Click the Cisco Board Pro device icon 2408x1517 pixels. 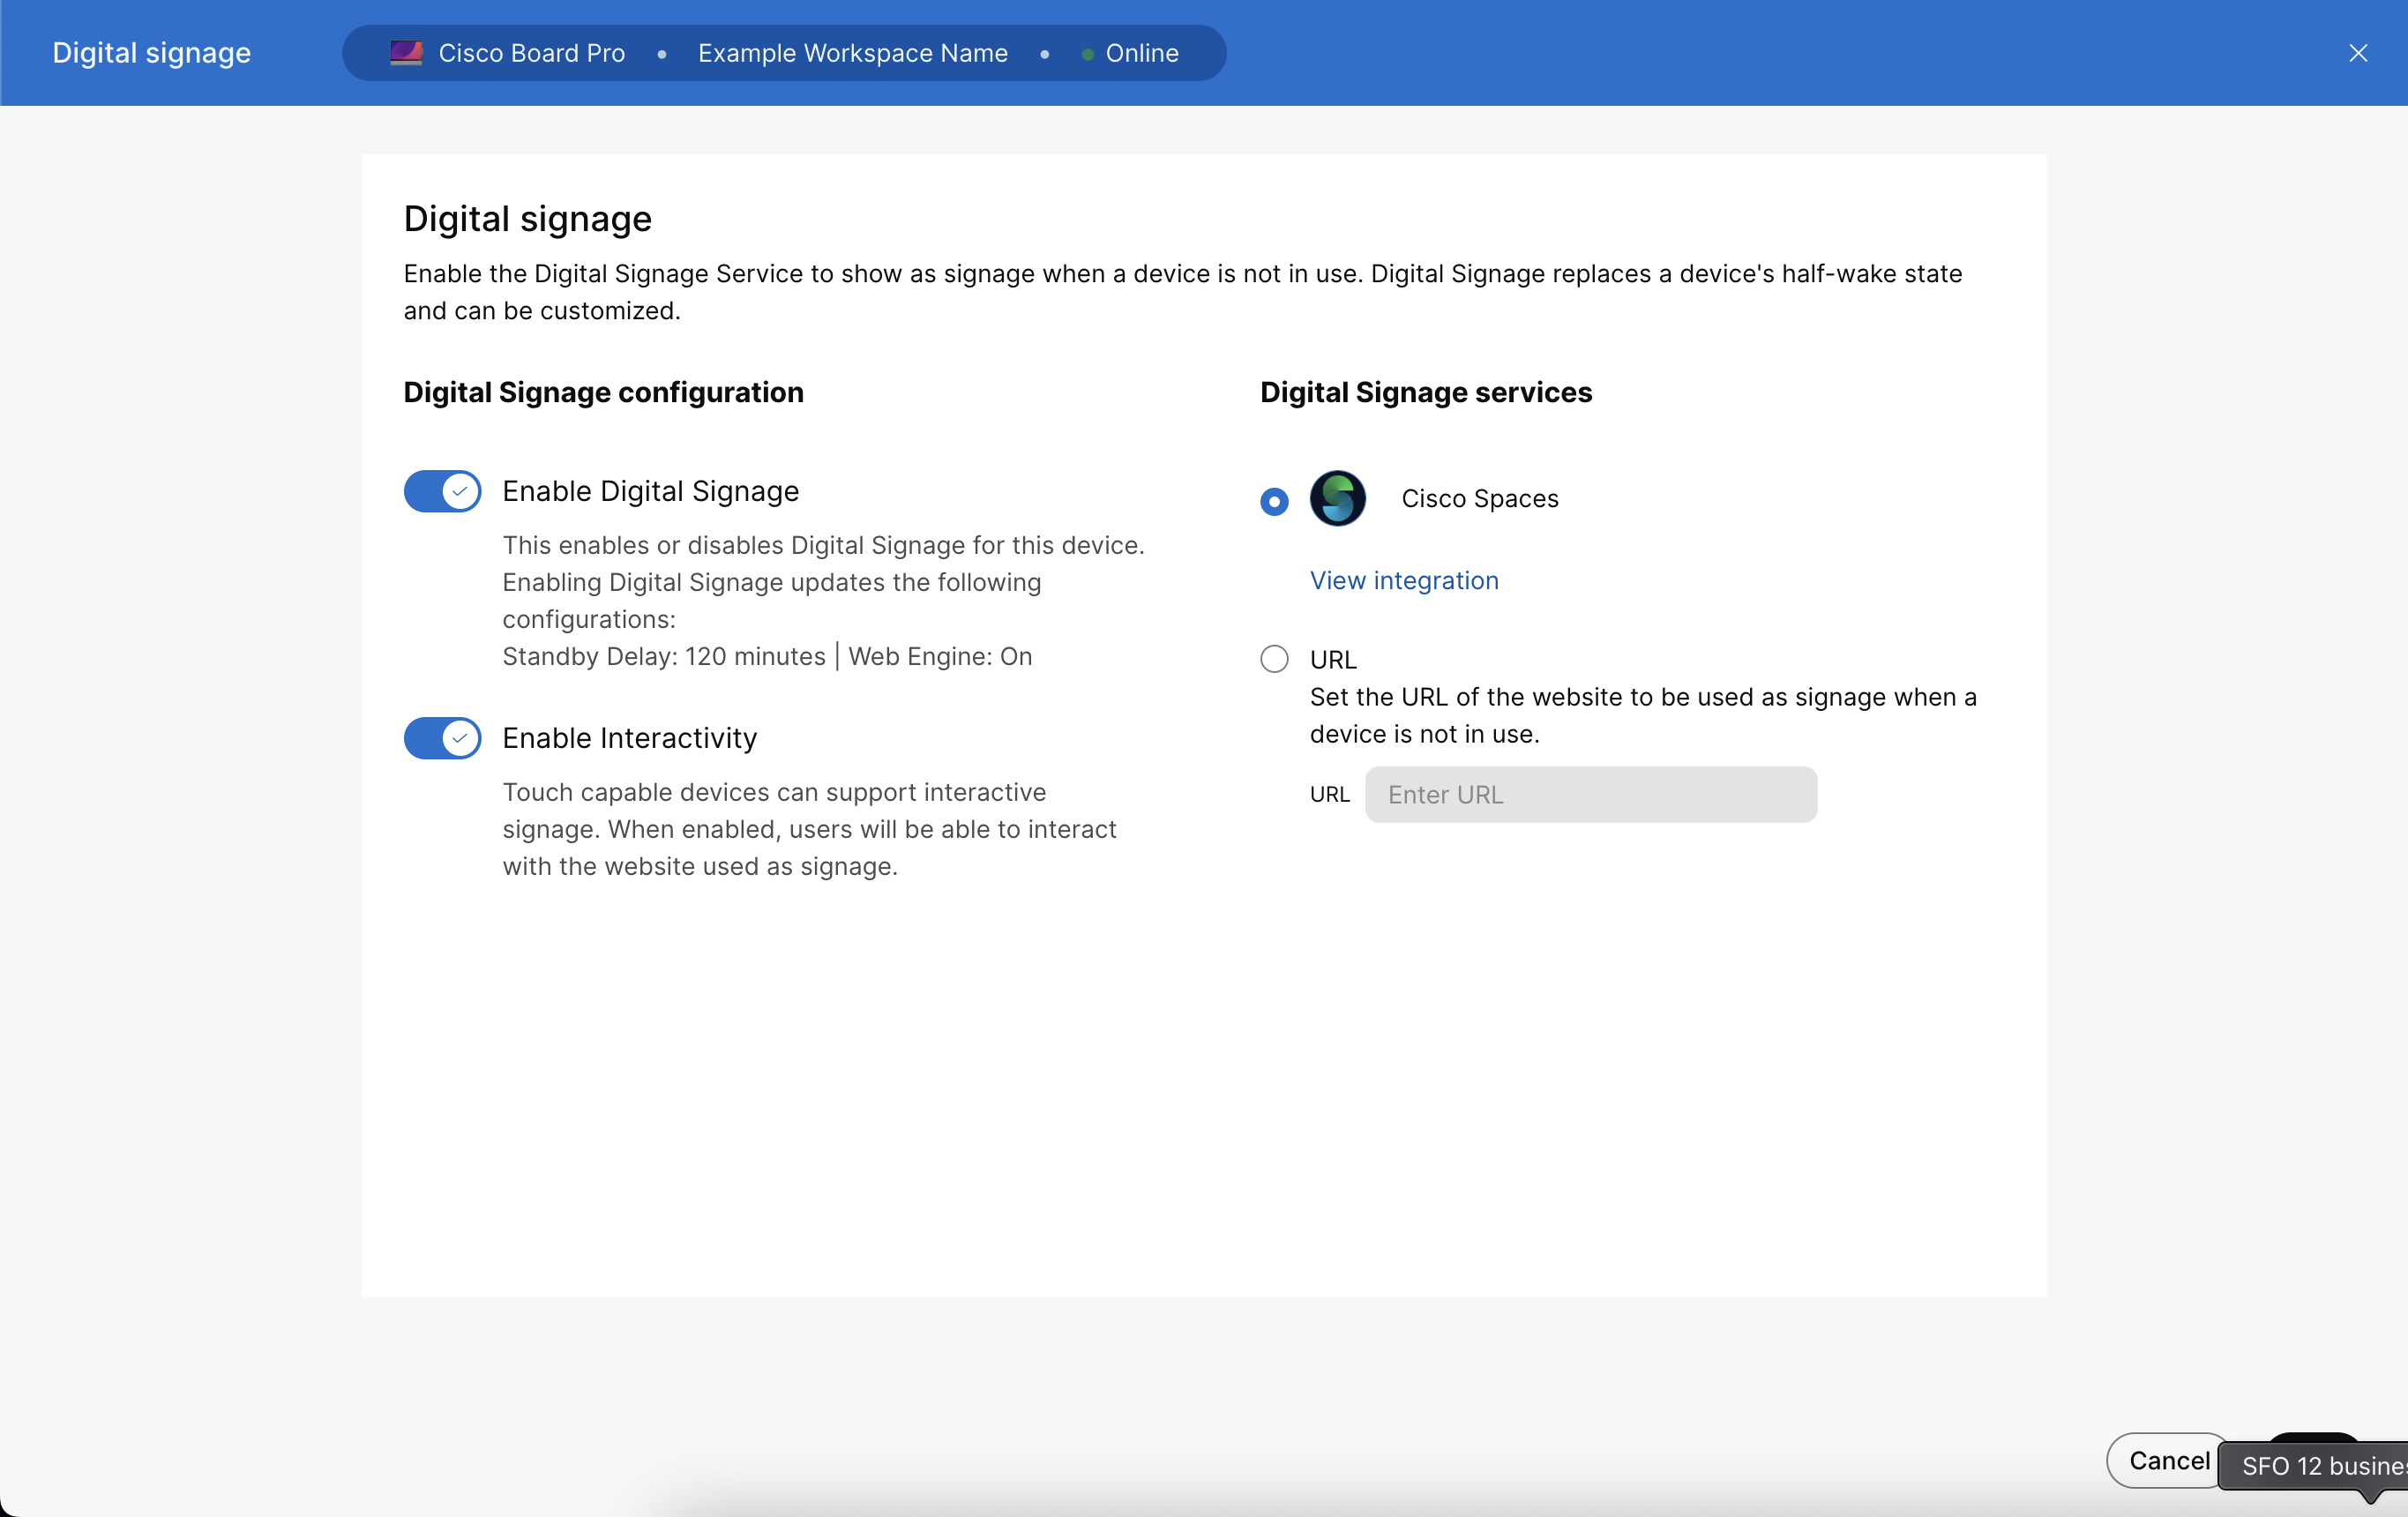(x=406, y=53)
